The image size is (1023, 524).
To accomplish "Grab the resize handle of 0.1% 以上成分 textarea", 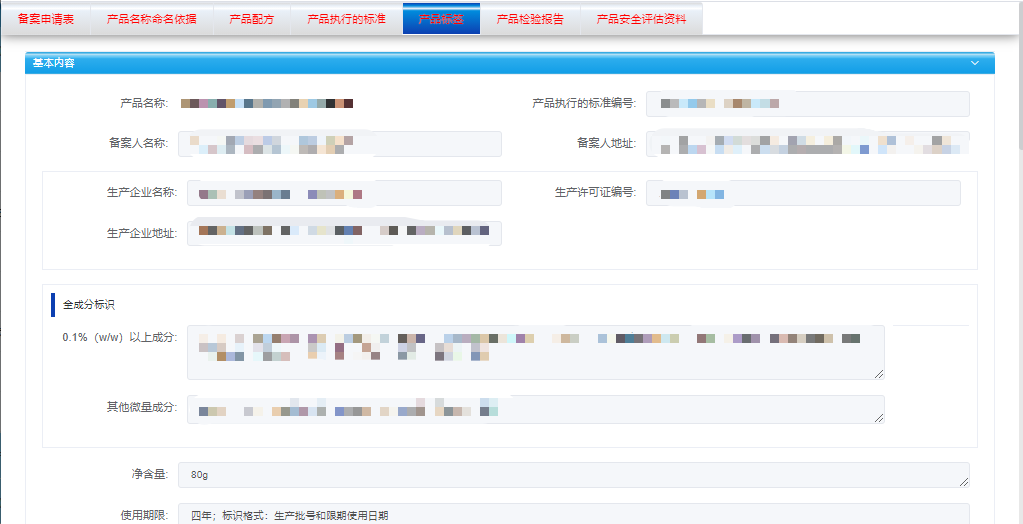I will pyautogui.click(x=879, y=374).
